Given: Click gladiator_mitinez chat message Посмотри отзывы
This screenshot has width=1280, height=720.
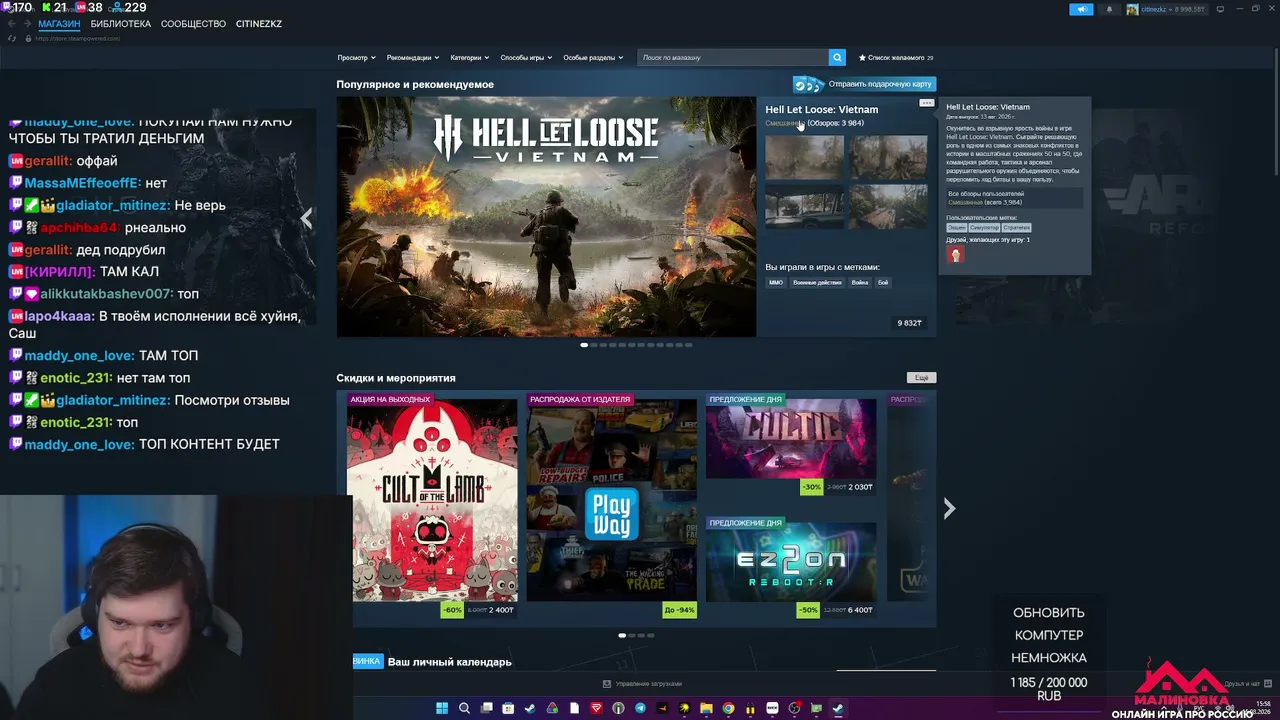Looking at the screenshot, I should click(232, 400).
